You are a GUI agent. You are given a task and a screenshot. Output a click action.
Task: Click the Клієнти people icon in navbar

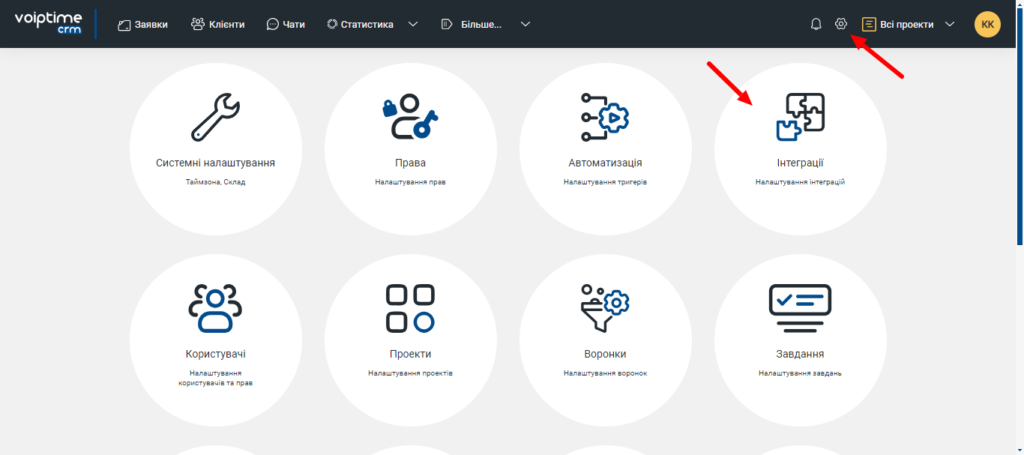(198, 24)
